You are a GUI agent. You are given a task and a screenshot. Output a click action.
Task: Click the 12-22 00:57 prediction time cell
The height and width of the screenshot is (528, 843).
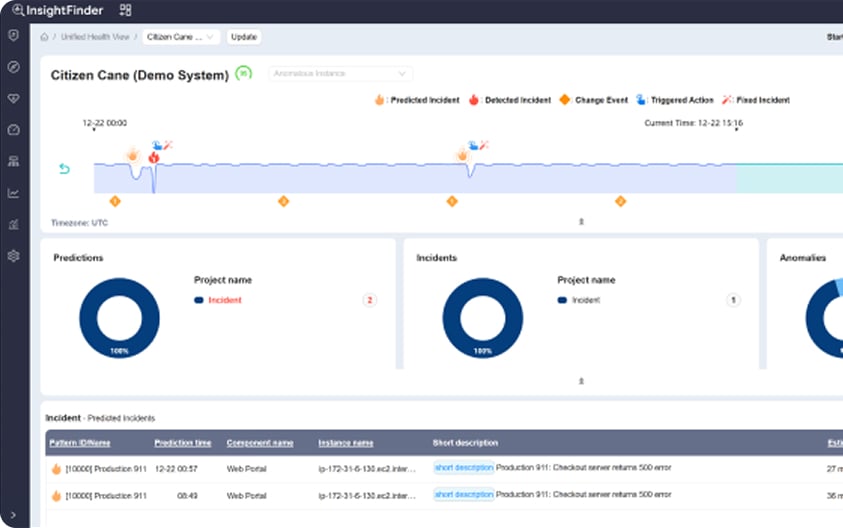click(x=176, y=469)
